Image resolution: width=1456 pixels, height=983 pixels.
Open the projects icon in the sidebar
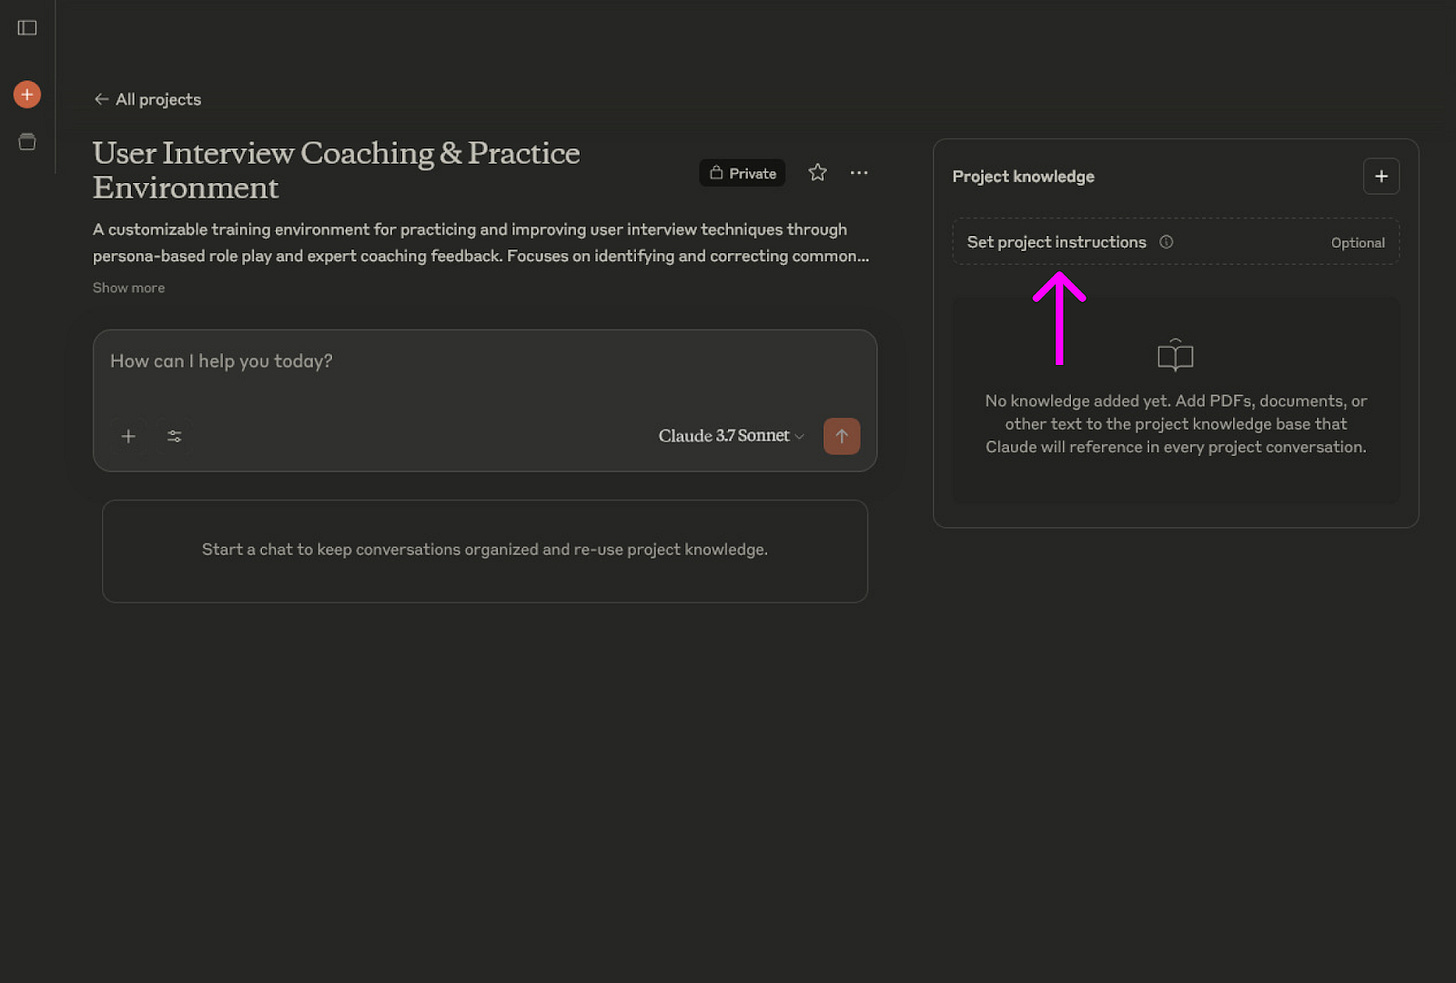point(27,142)
